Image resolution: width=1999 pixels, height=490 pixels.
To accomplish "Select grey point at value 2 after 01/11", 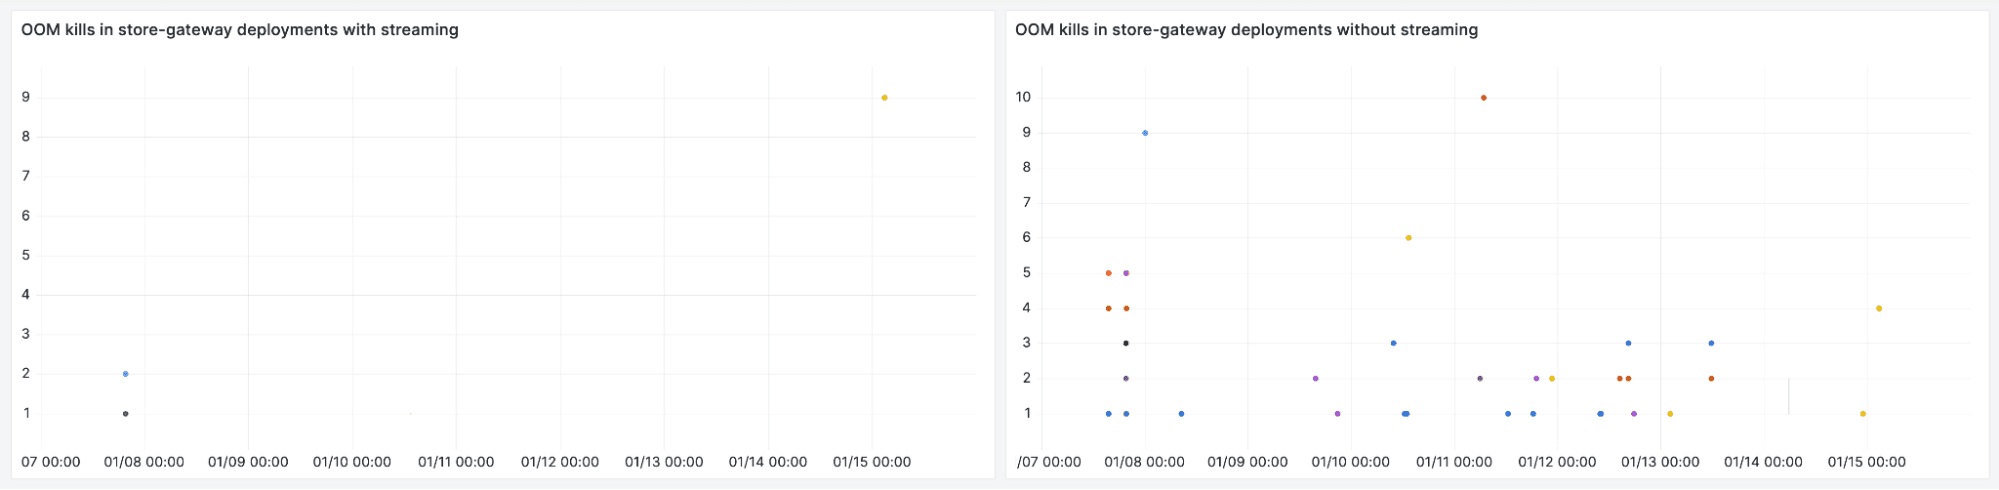I will click(x=1480, y=378).
